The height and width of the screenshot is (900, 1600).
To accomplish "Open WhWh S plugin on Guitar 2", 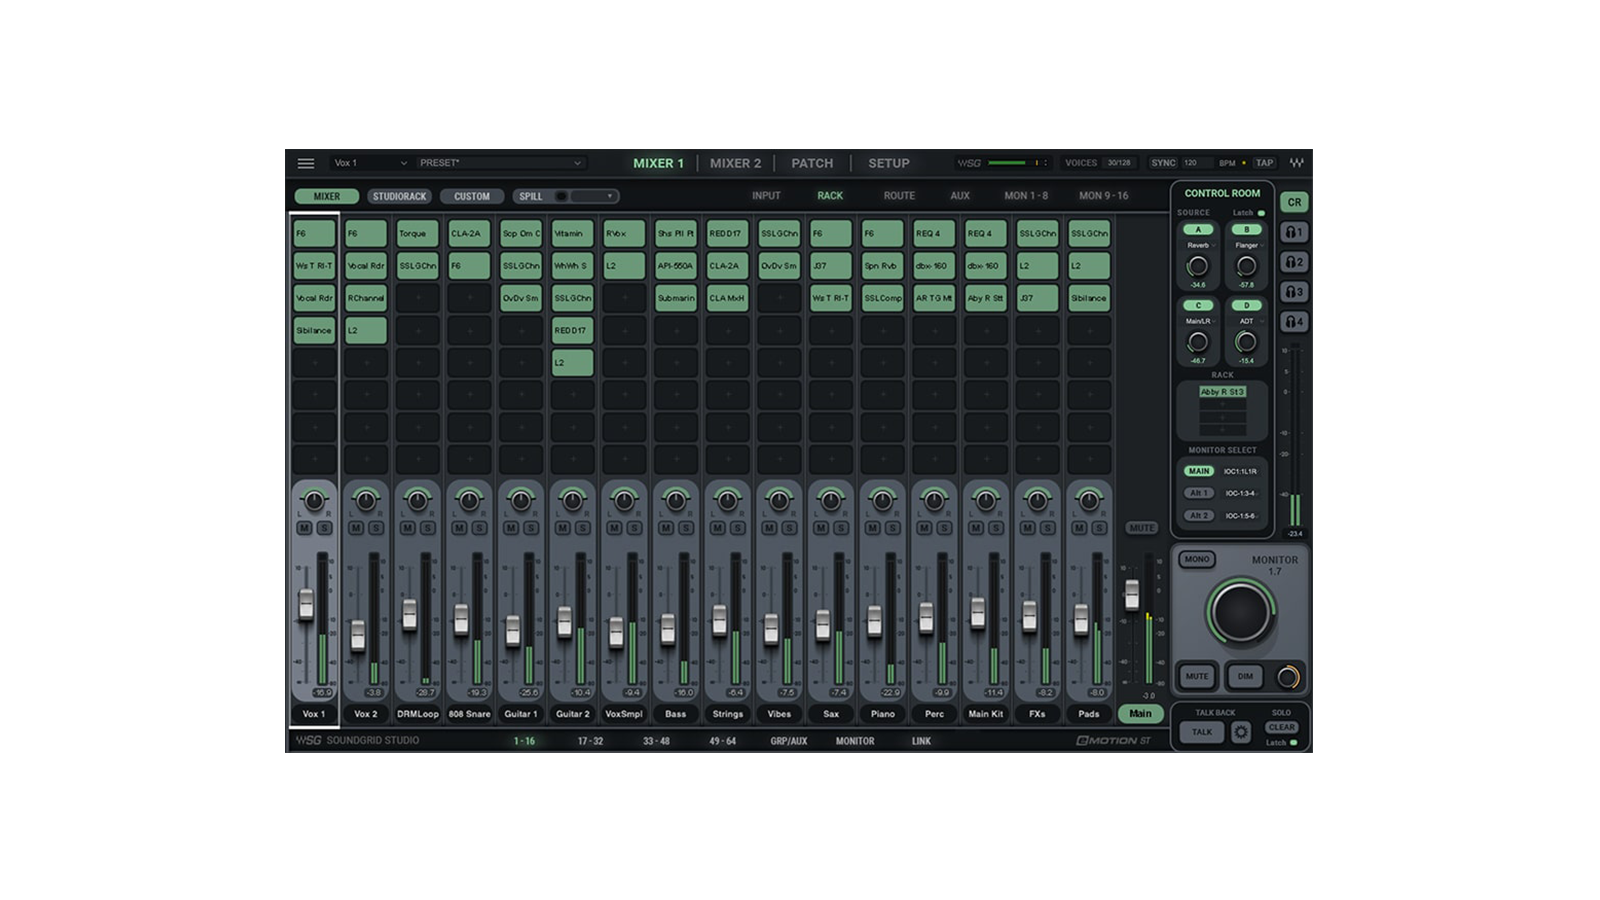I will 572,266.
